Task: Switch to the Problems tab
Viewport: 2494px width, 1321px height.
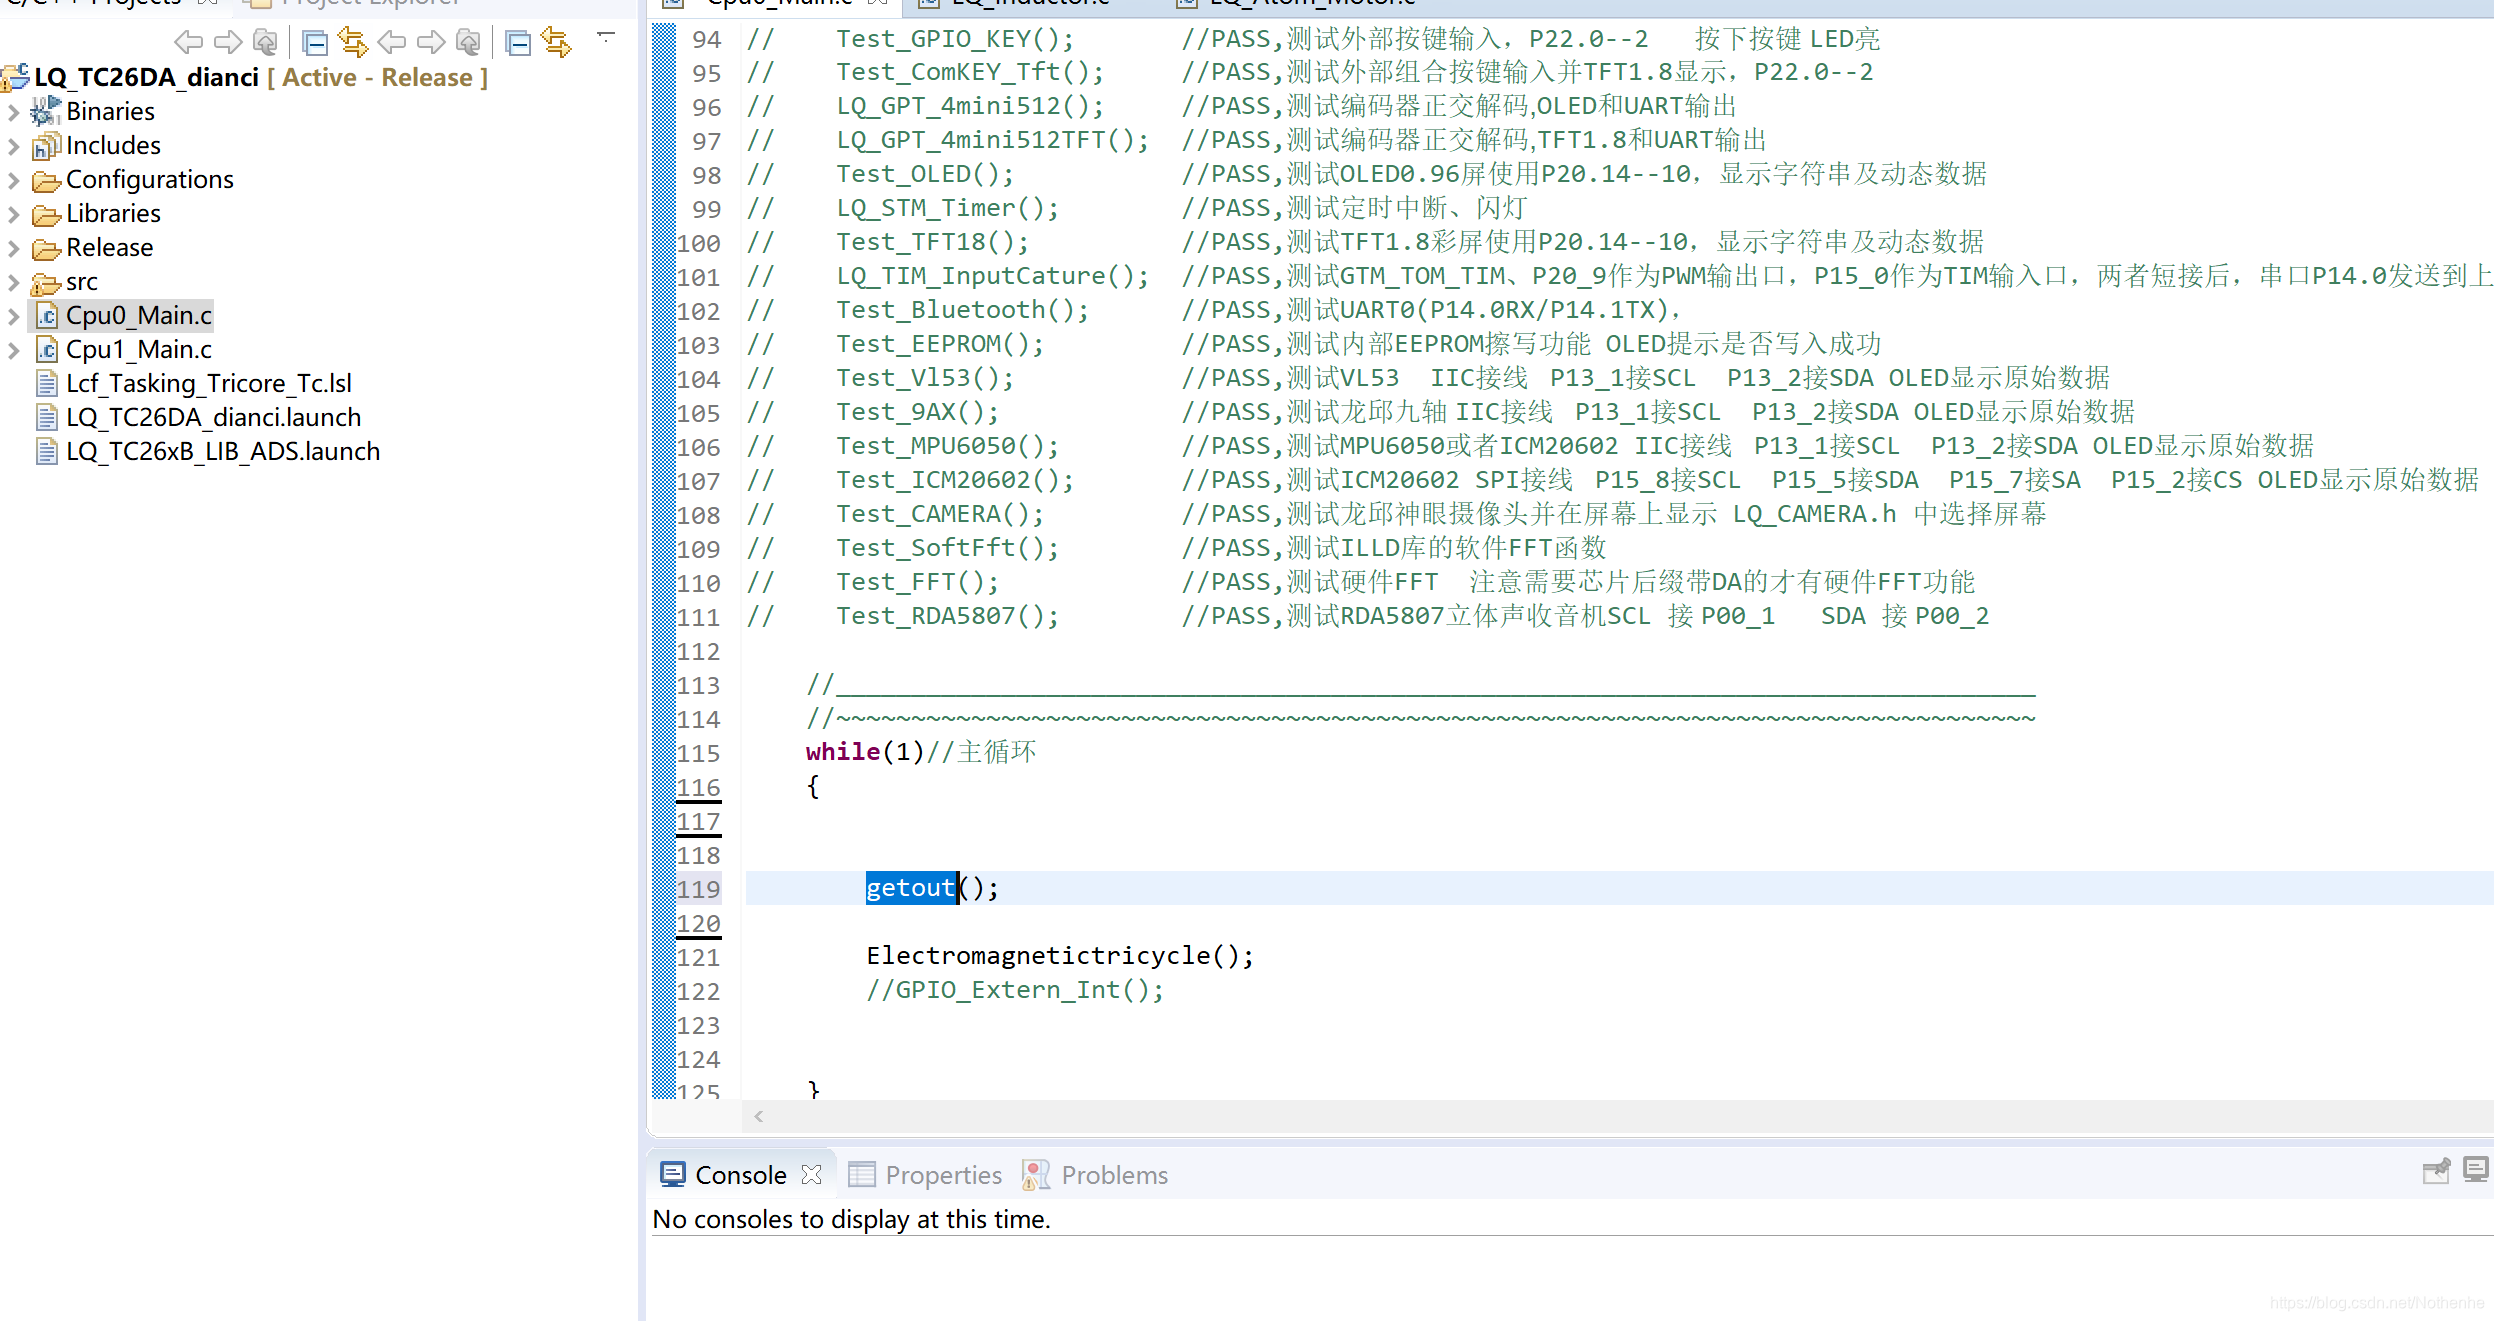Action: tap(1113, 1175)
